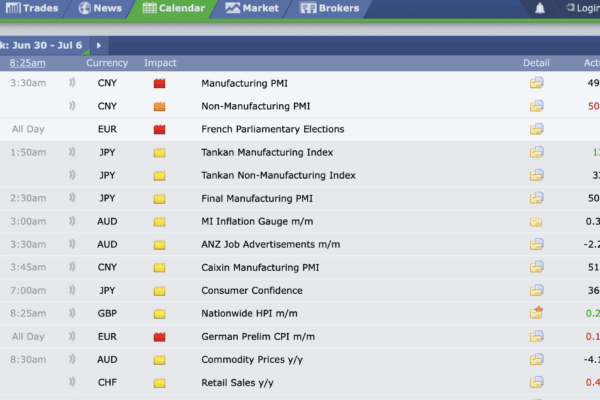Open detail folder for MI Inflation Gauge m/m

point(536,222)
